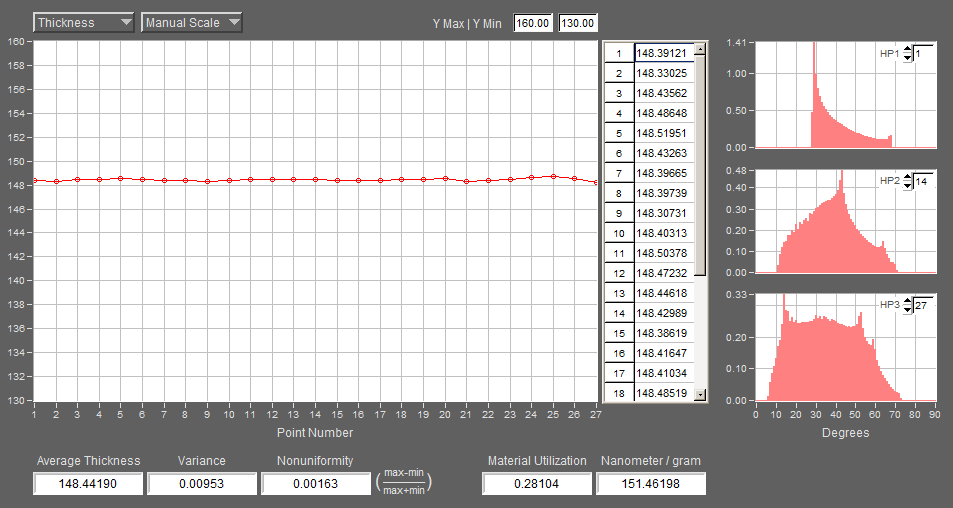
Task: Select list value 148.39665 in row 7
Action: (664, 173)
